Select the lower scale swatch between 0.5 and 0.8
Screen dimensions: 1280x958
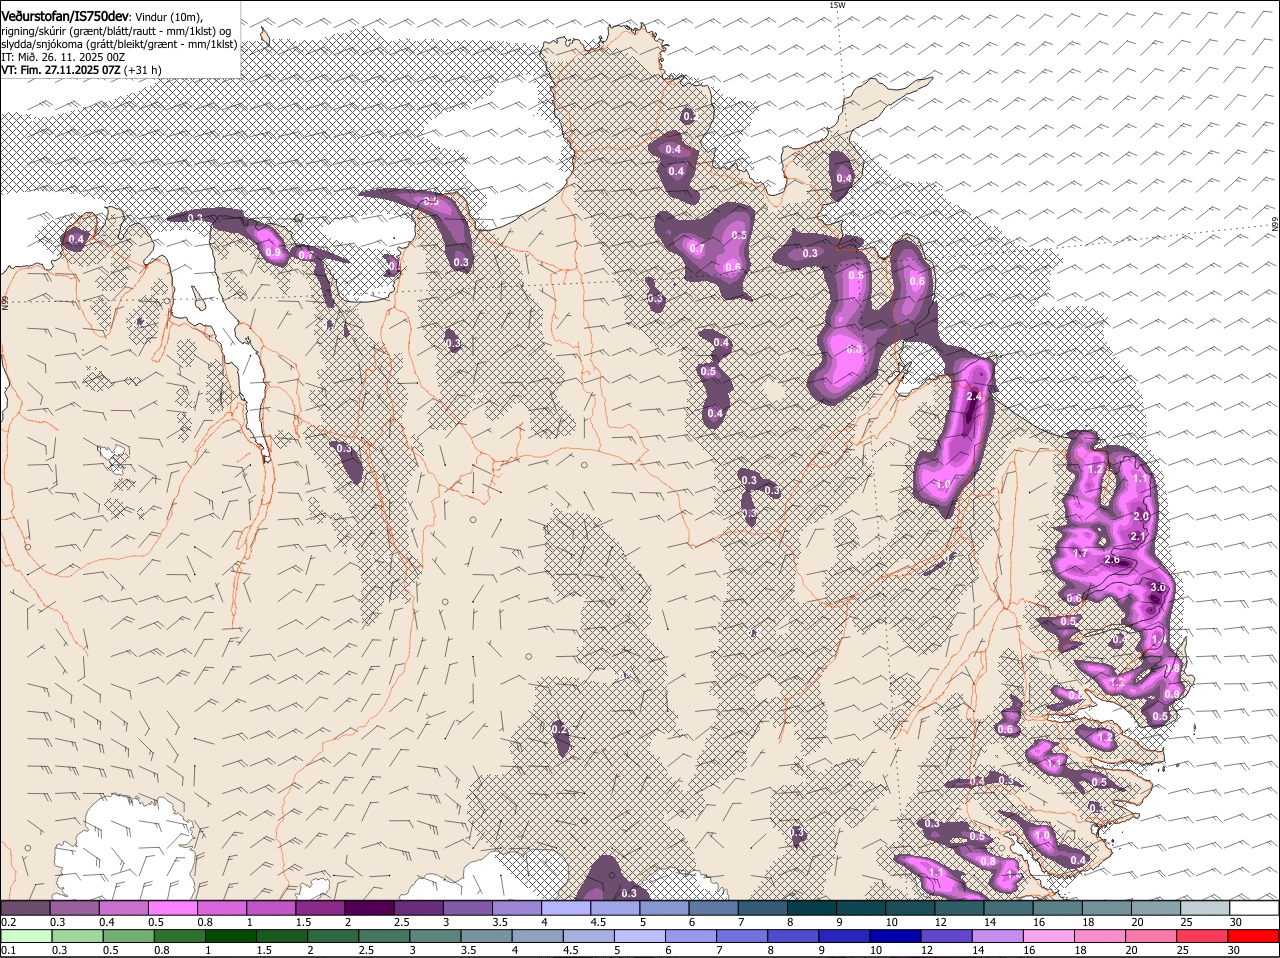coord(129,937)
